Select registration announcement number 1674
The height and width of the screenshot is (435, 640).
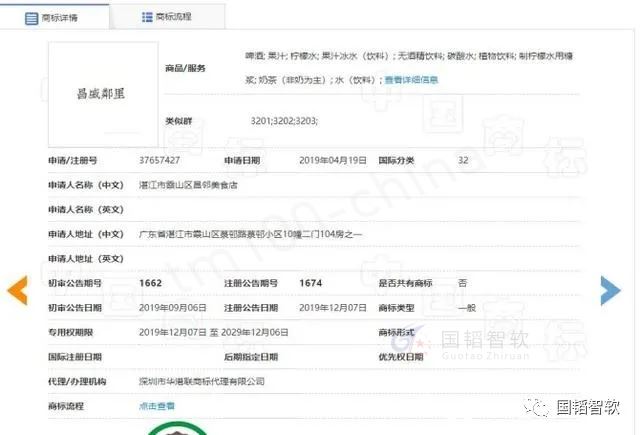(x=311, y=283)
